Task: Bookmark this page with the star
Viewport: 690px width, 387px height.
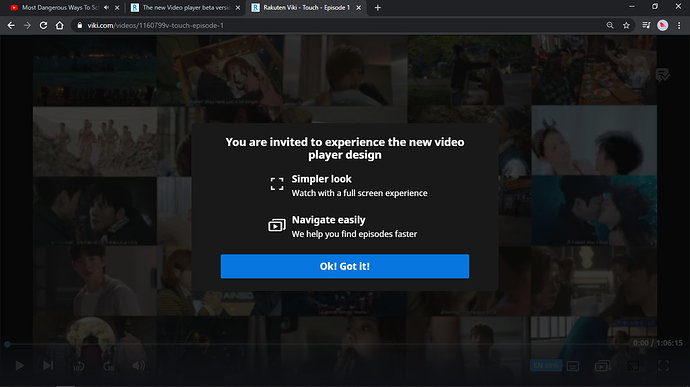Action: [626, 26]
